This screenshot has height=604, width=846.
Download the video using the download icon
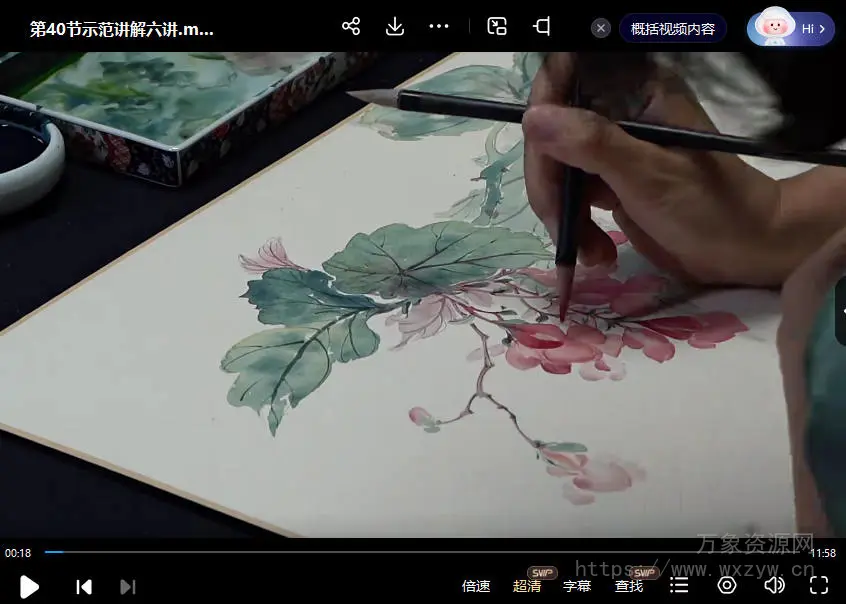click(395, 27)
